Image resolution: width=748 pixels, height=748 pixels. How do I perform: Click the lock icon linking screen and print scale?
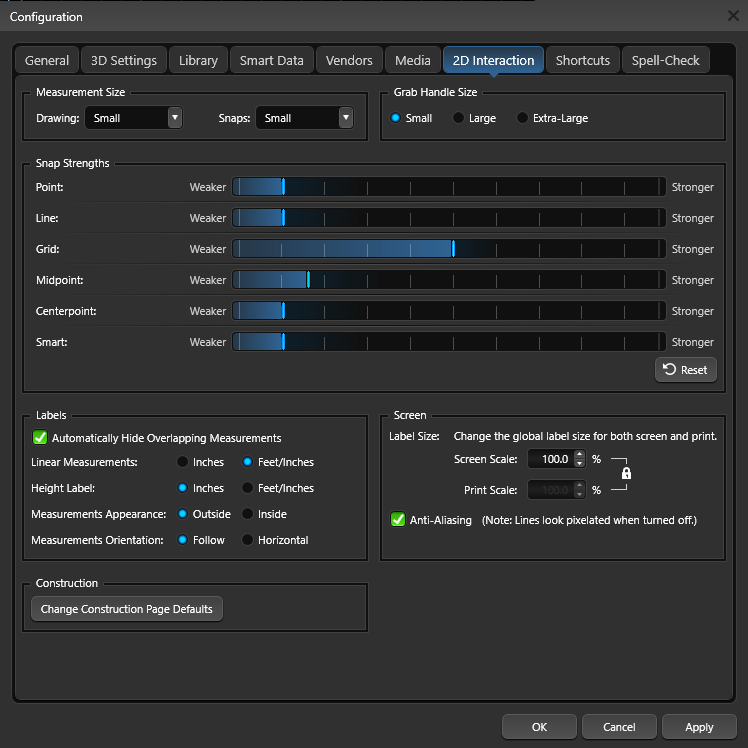pyautogui.click(x=626, y=473)
